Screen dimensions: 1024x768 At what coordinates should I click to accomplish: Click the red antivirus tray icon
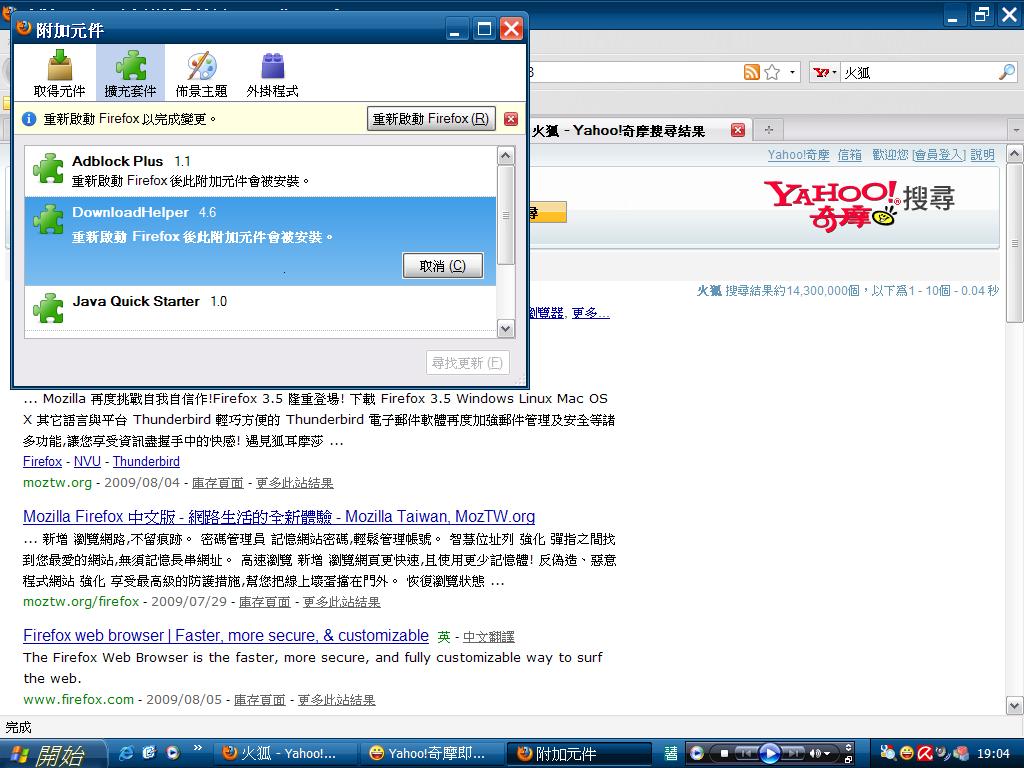point(925,754)
